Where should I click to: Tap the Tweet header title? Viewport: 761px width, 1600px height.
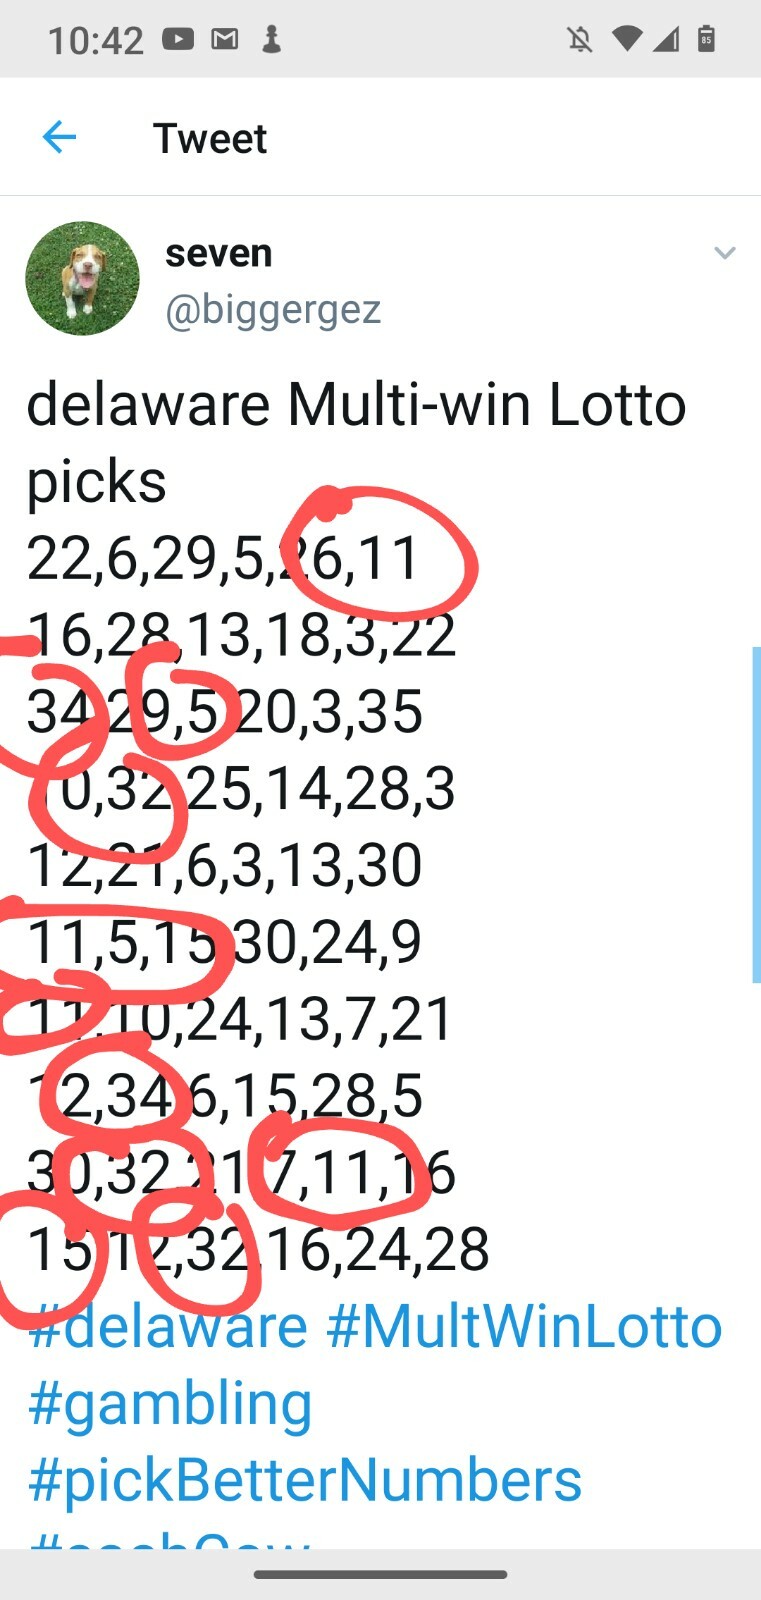(x=210, y=138)
